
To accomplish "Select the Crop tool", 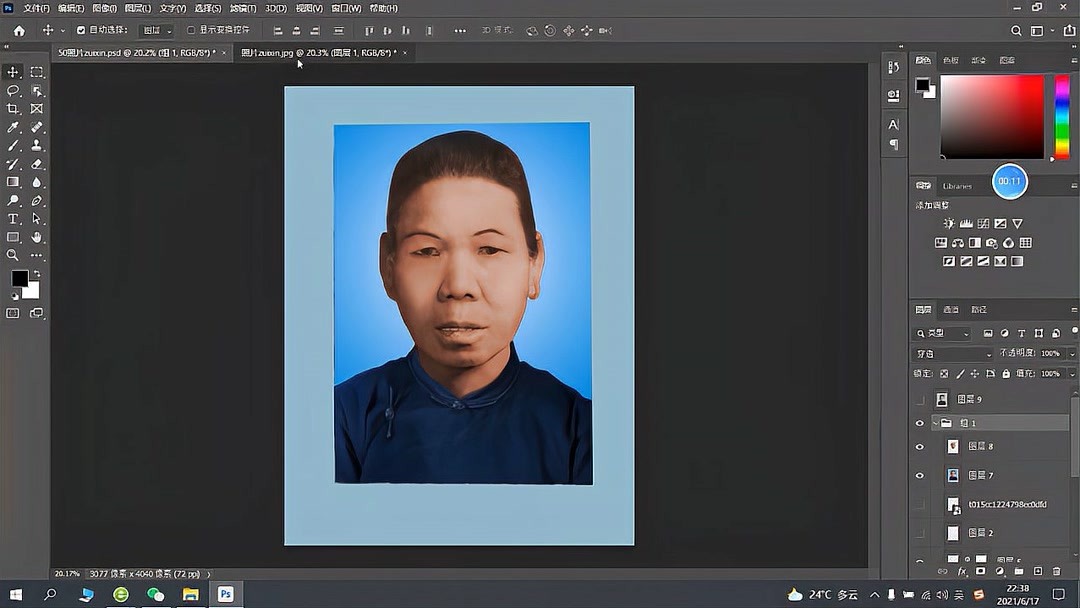I will coord(13,110).
